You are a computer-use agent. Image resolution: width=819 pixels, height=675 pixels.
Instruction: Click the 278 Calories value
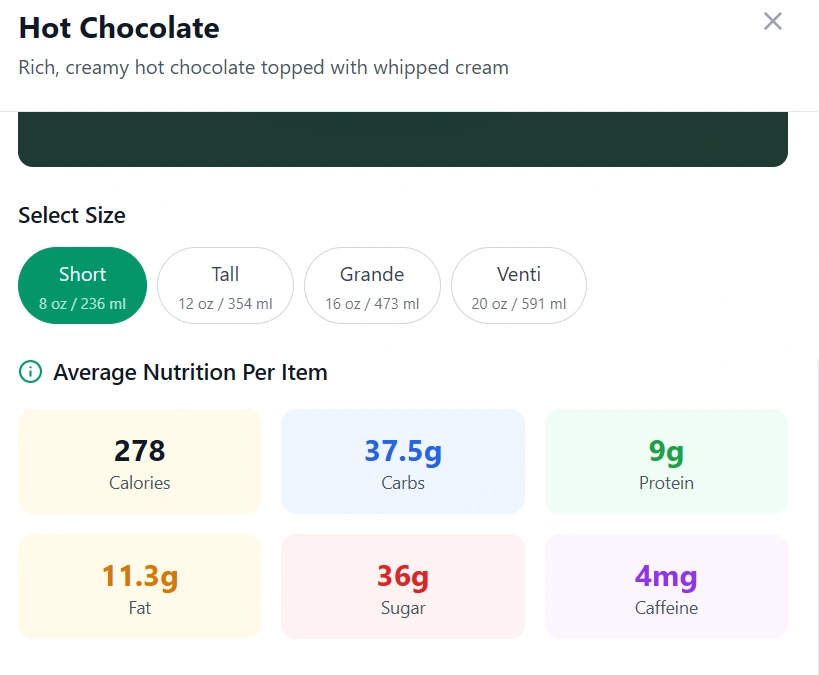coord(139,450)
